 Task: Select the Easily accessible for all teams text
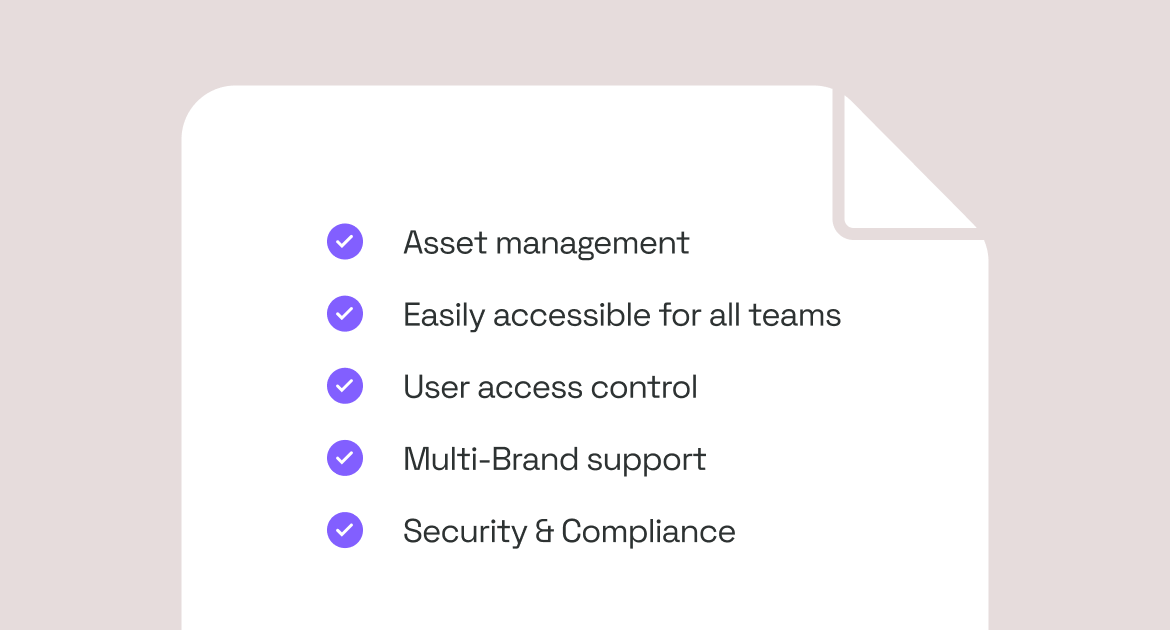coord(622,316)
